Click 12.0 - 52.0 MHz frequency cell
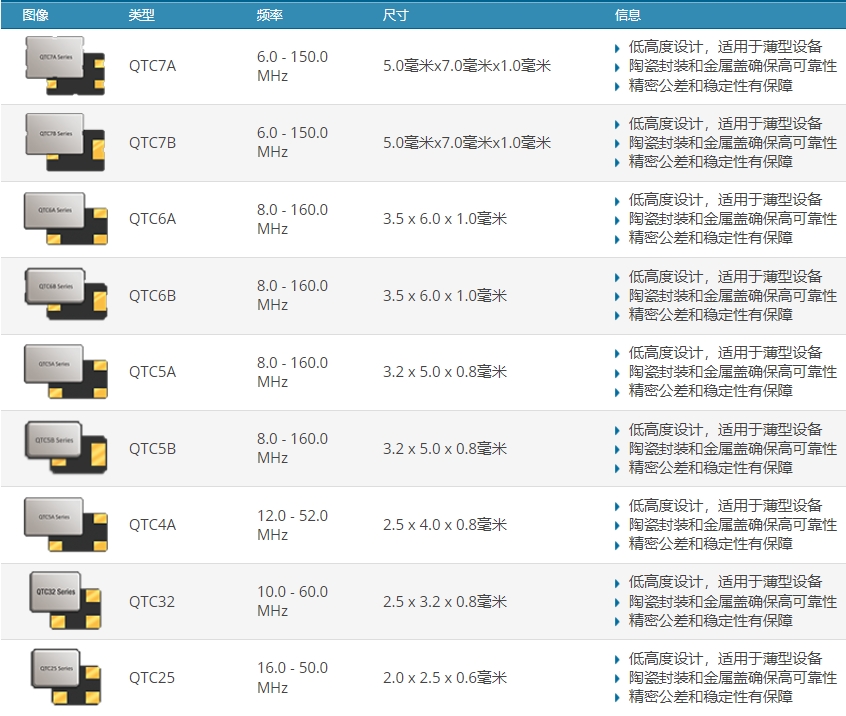This screenshot has width=846, height=716. 292,525
